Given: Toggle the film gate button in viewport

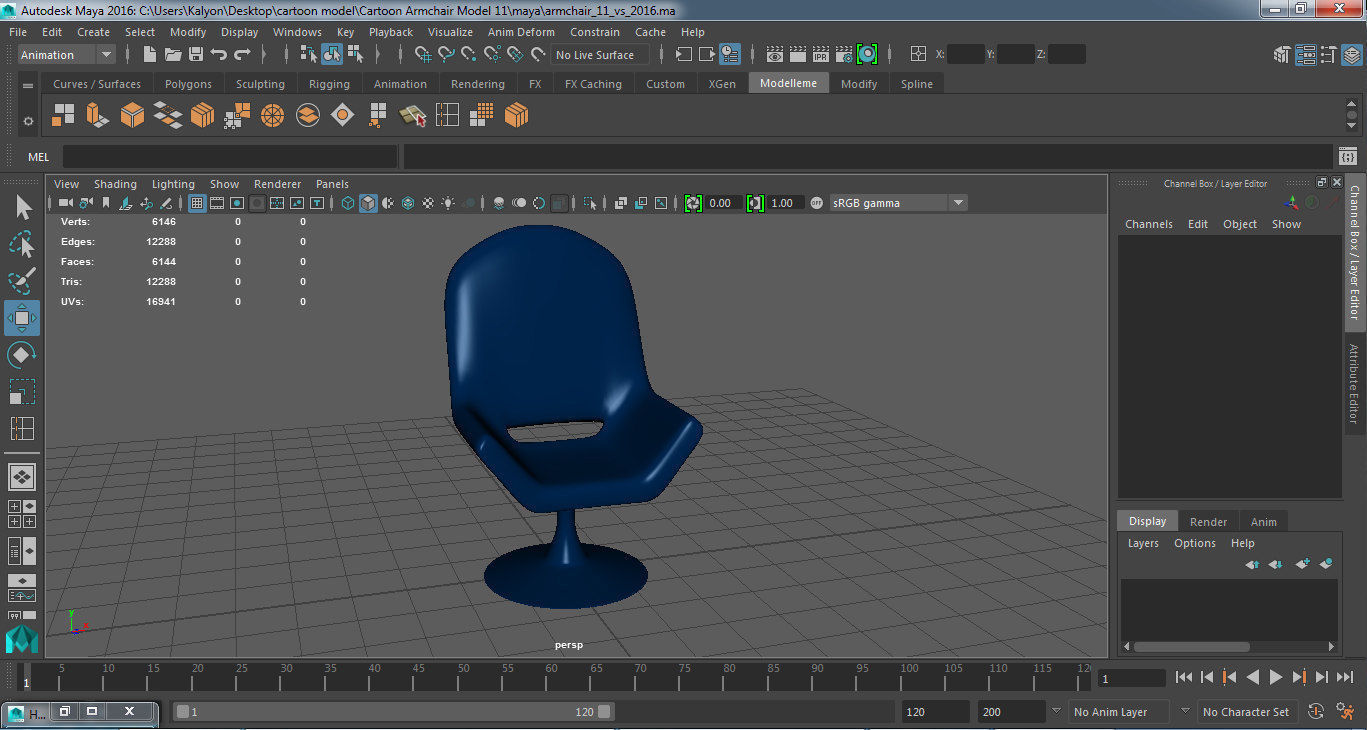Looking at the screenshot, I should (217, 203).
